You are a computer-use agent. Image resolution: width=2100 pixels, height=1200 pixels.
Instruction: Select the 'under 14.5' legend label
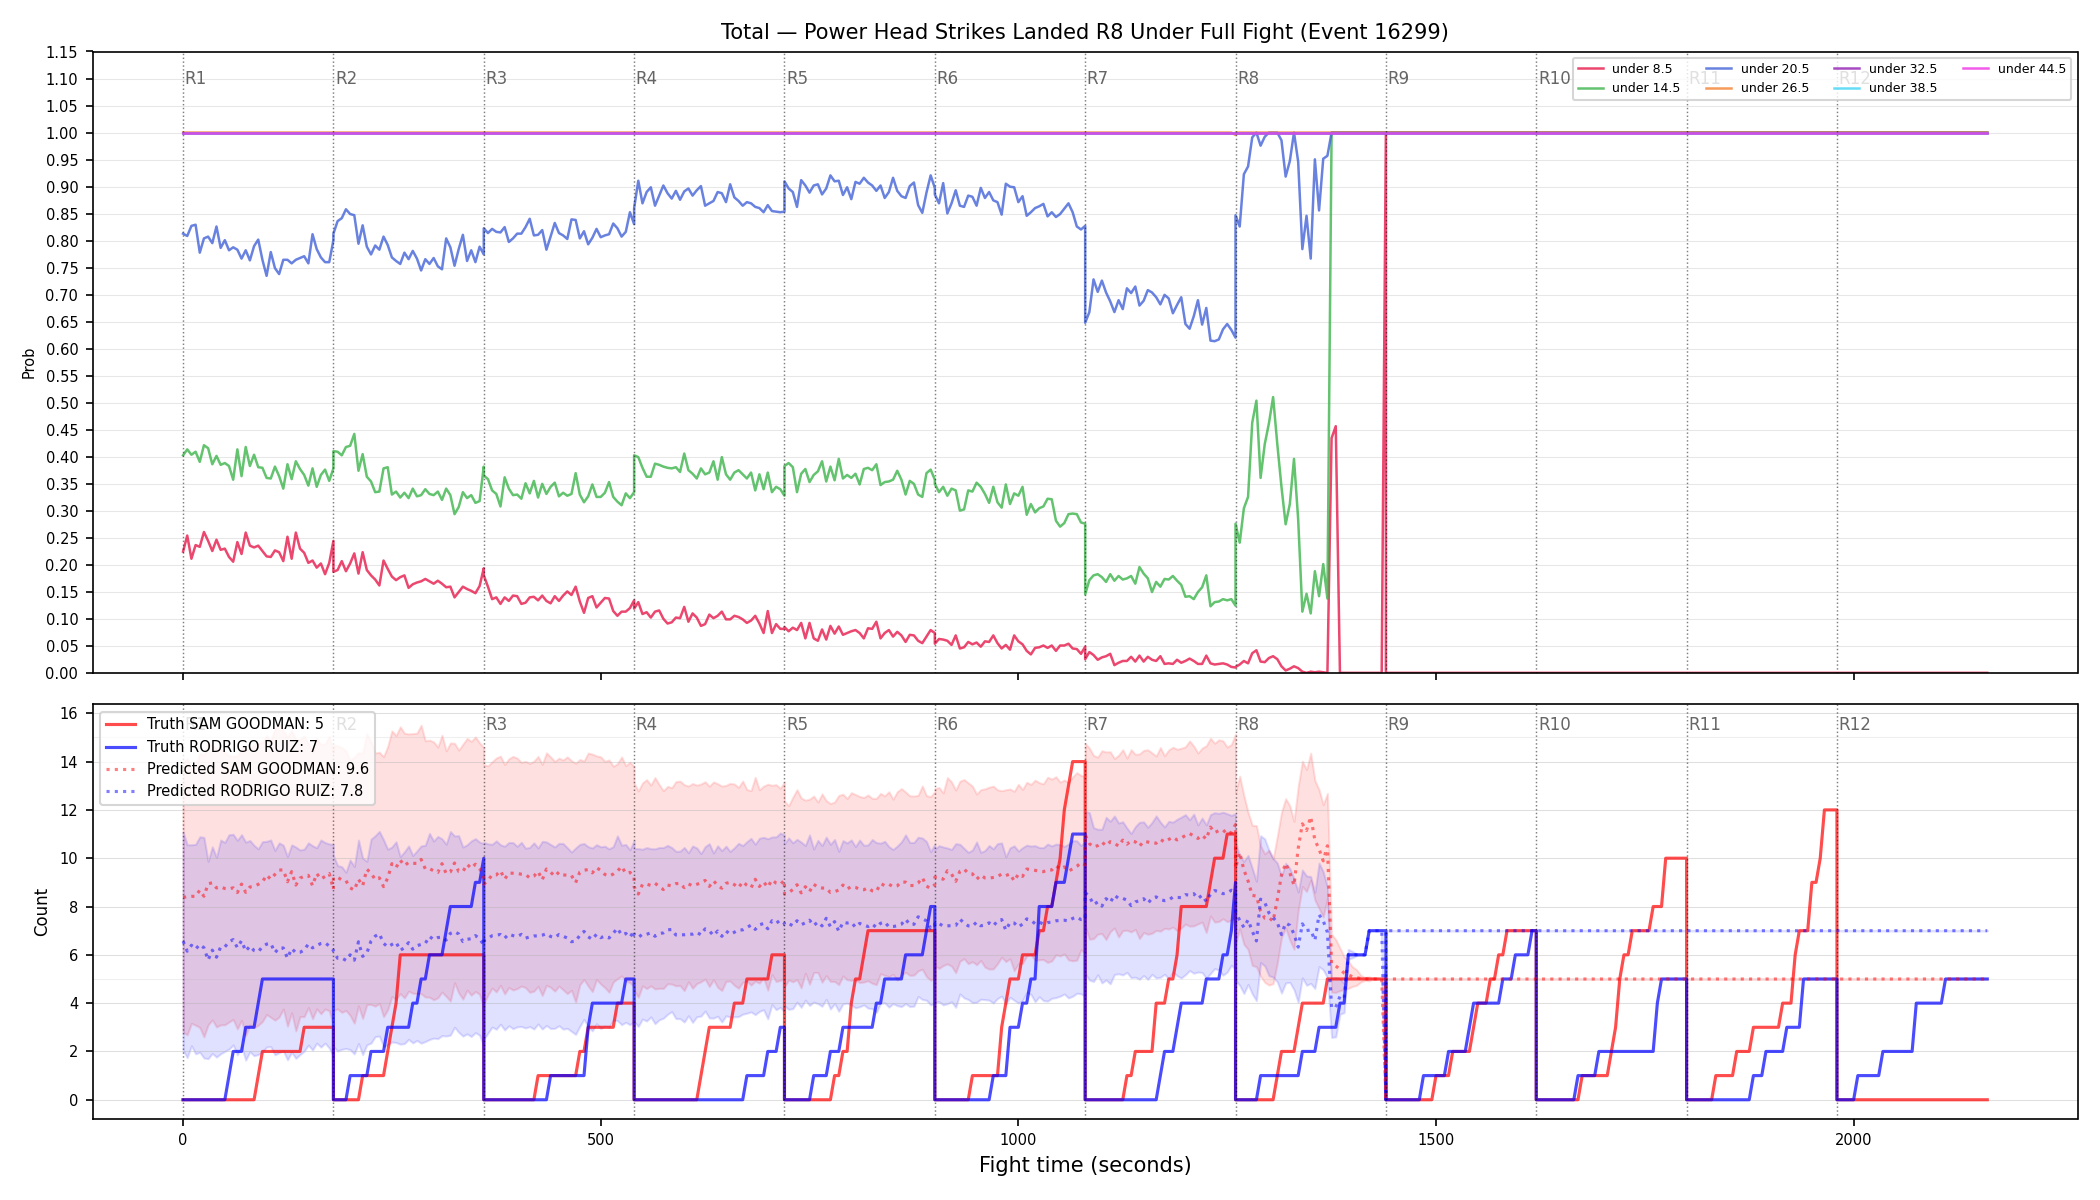coord(1646,88)
